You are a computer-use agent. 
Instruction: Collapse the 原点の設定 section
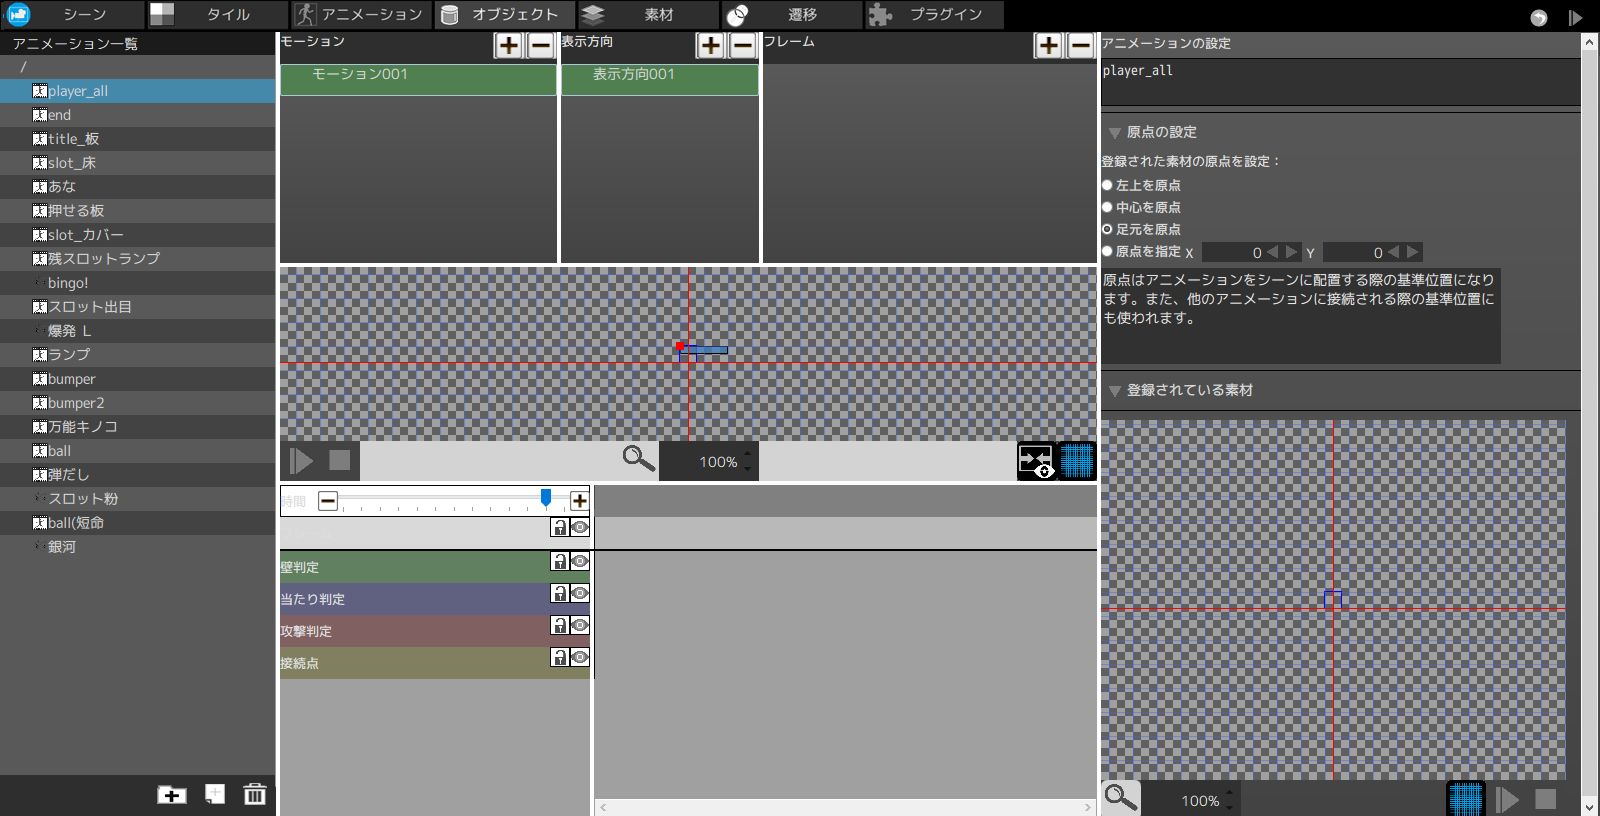[1114, 133]
